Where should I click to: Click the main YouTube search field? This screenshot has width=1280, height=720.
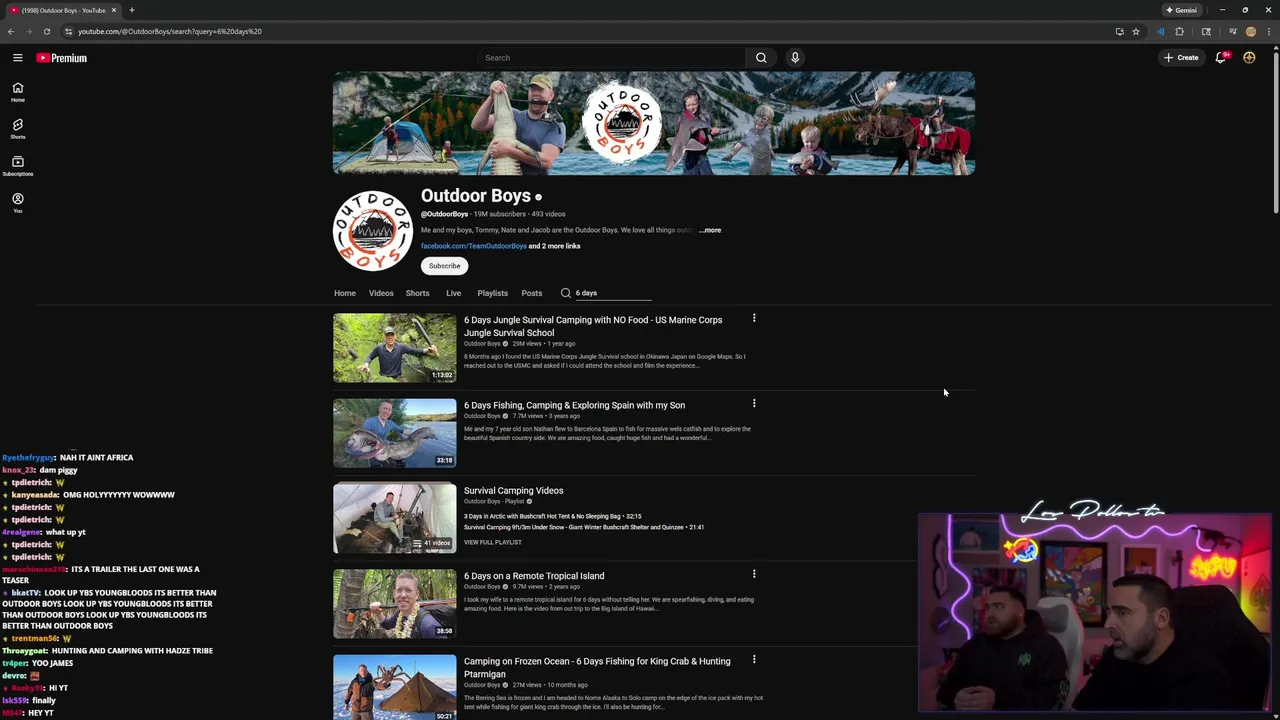pyautogui.click(x=610, y=58)
